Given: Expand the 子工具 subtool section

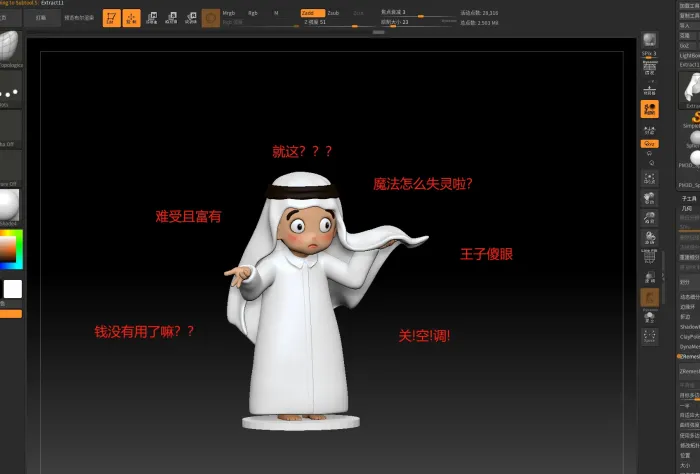Looking at the screenshot, I should pyautogui.click(x=689, y=199).
